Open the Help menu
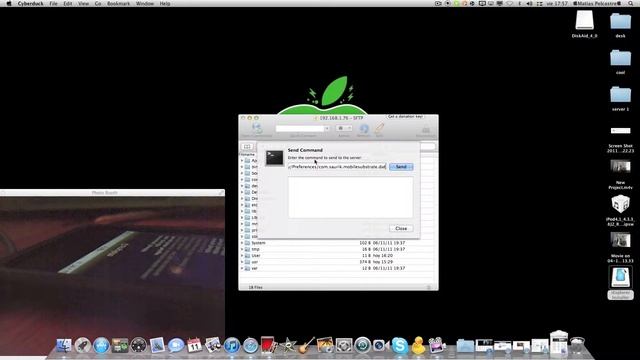The image size is (640, 360). (165, 3)
